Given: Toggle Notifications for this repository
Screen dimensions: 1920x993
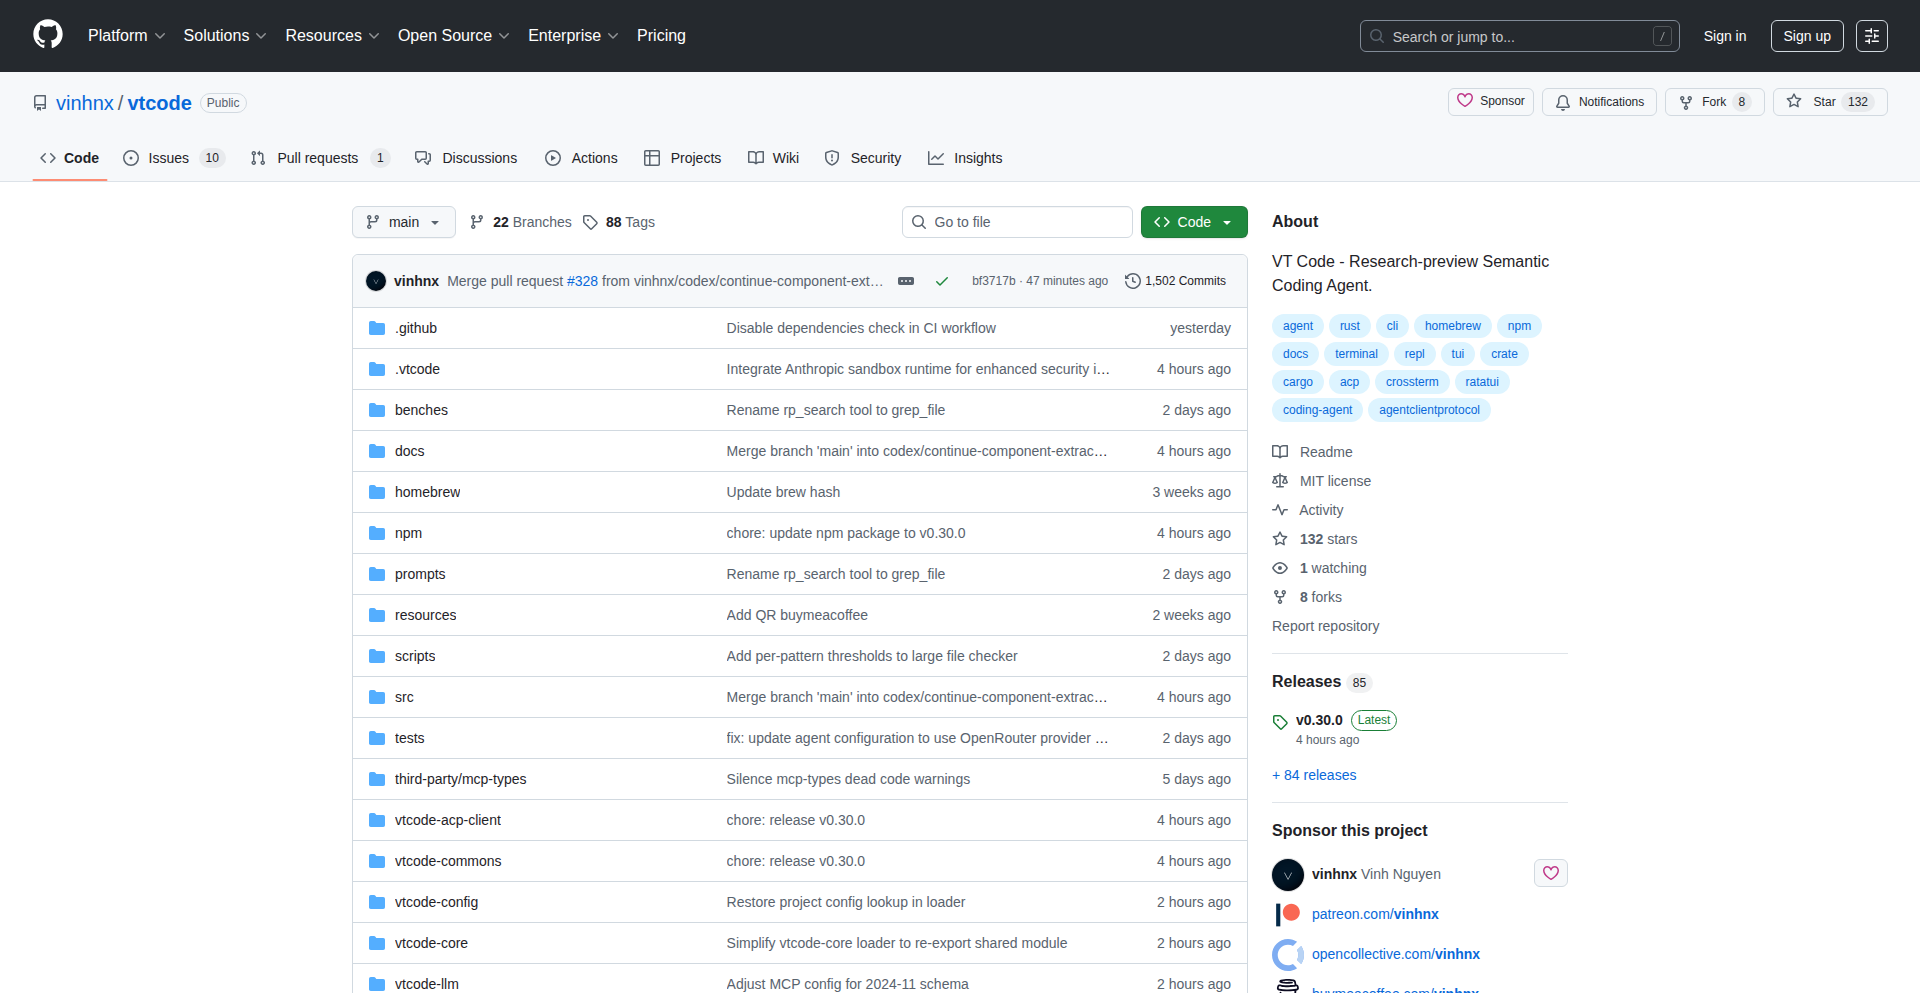Looking at the screenshot, I should click(1599, 102).
